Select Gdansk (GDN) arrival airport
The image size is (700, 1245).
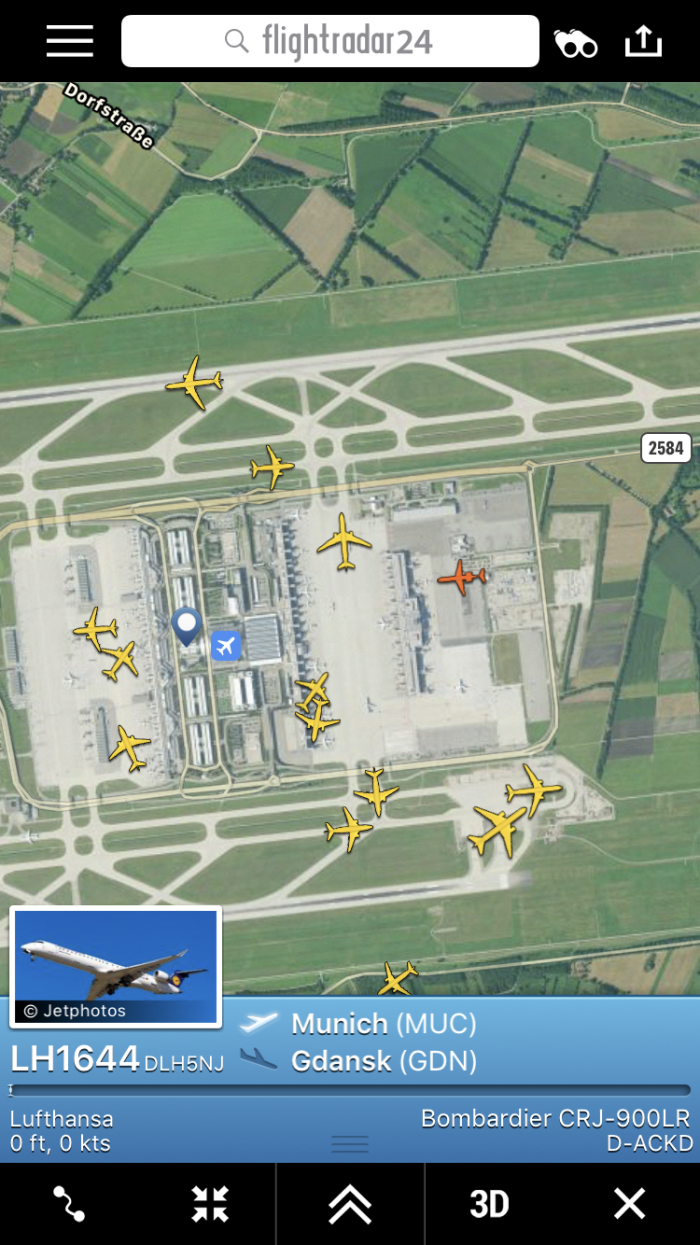click(383, 1061)
